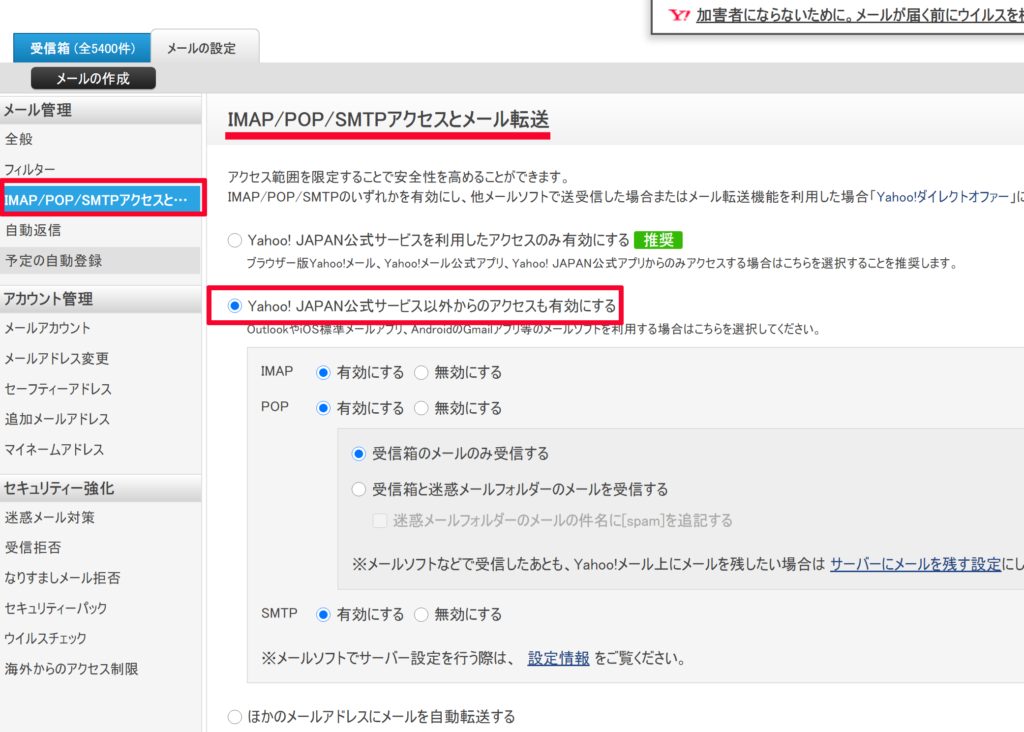Screen dimensions: 1024x732
Task: Set SMTP to 無効にする
Action: click(x=421, y=614)
